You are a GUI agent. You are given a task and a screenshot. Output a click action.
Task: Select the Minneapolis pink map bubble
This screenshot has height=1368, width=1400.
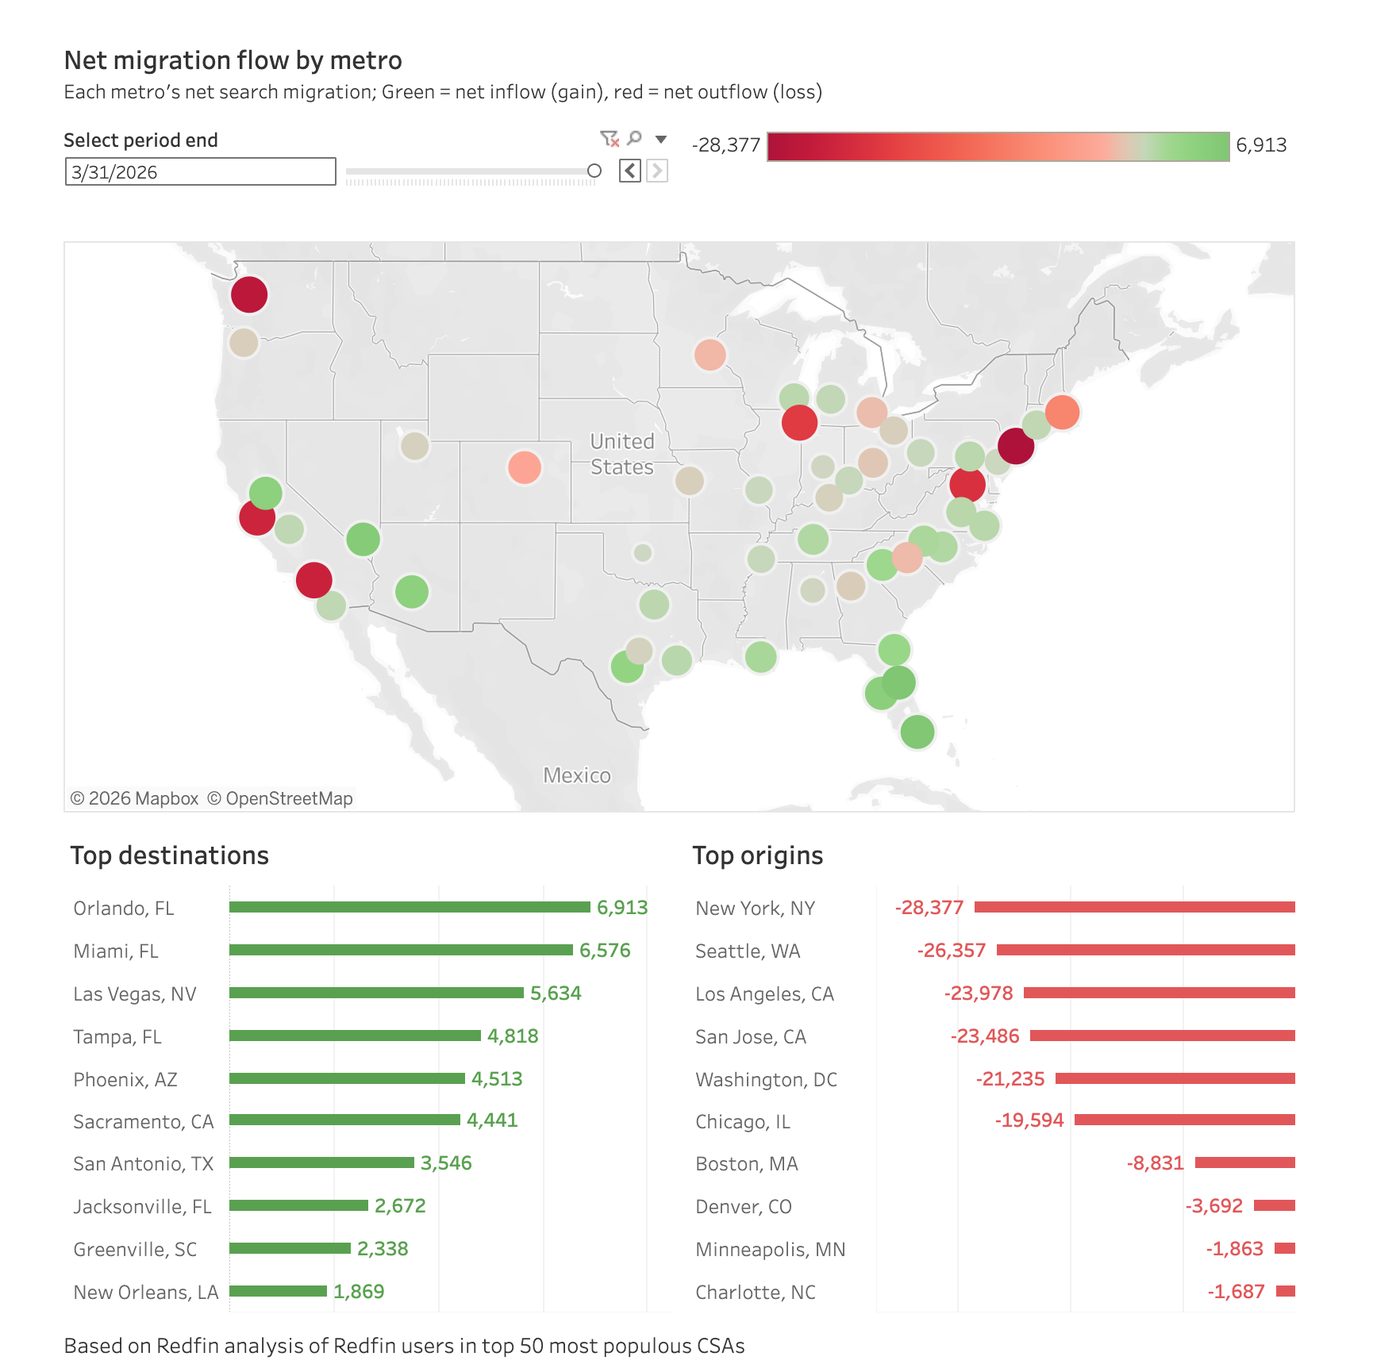click(710, 355)
